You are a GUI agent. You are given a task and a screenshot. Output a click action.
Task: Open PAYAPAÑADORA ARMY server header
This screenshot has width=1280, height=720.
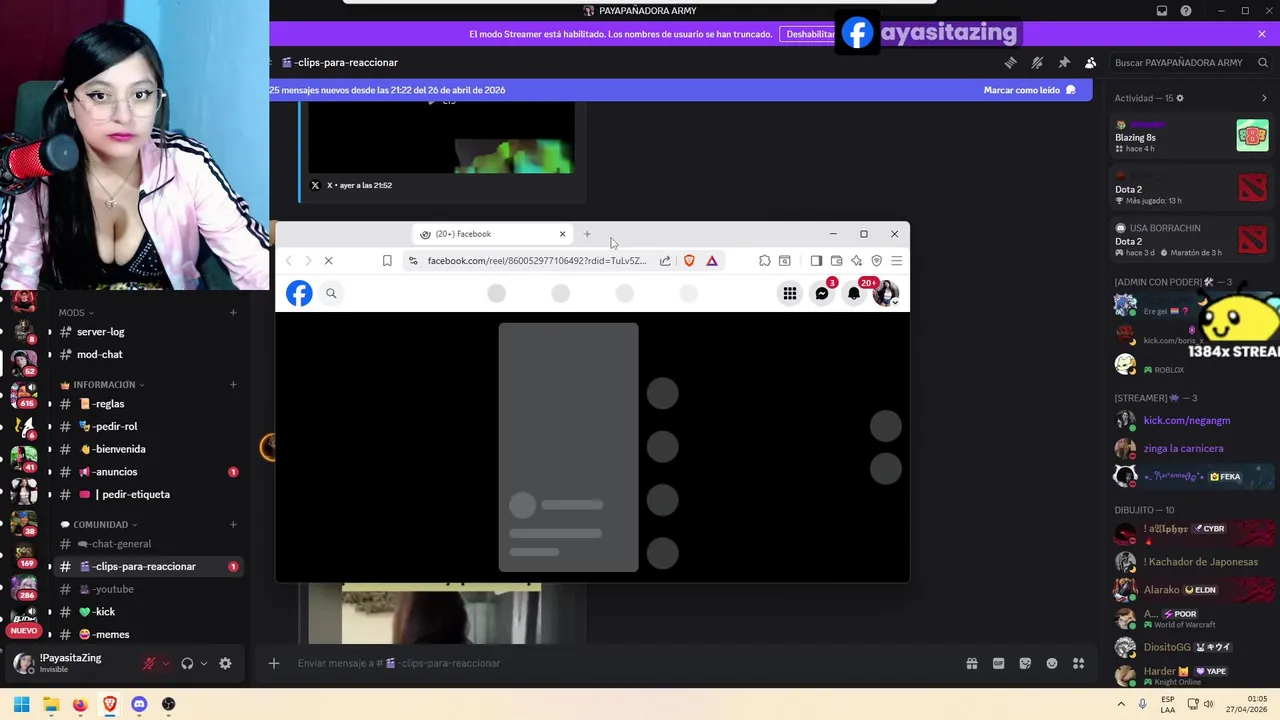(640, 11)
